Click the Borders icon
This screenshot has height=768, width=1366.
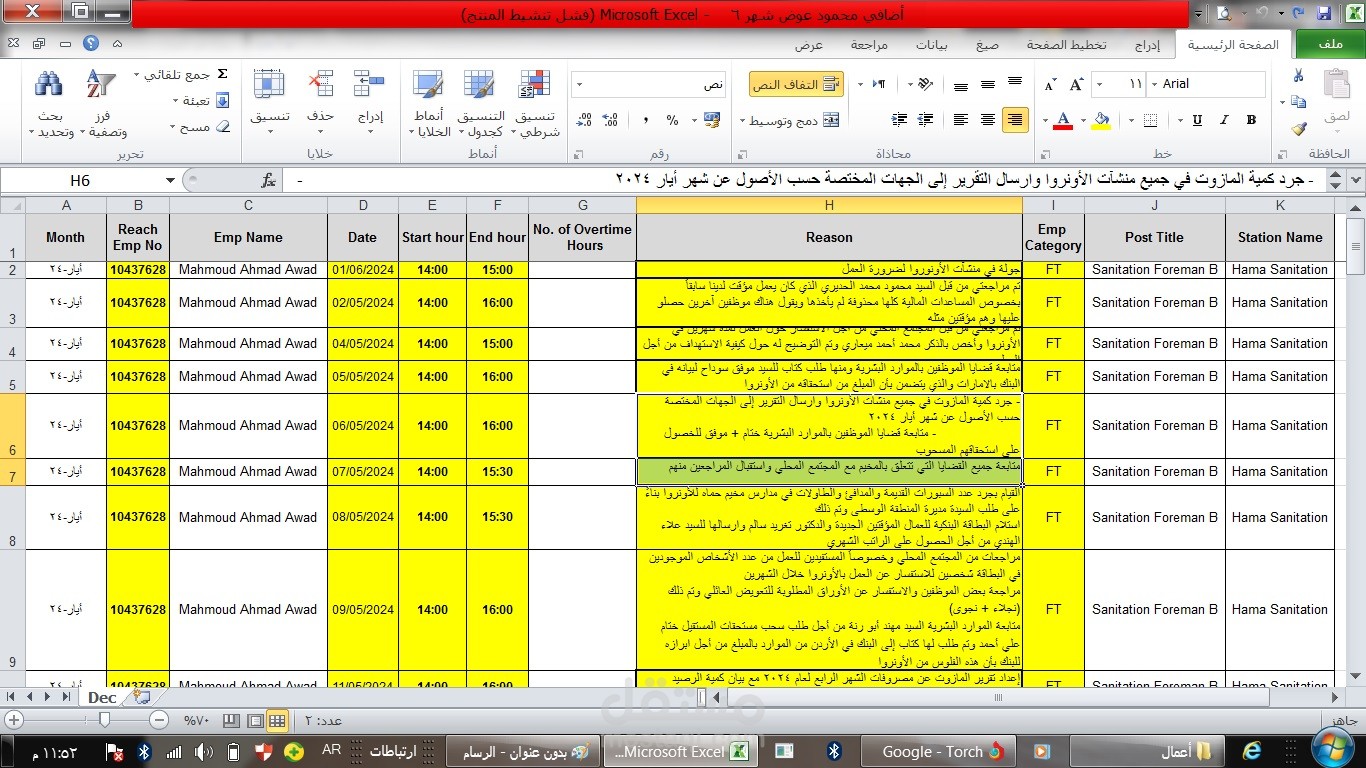1149,120
